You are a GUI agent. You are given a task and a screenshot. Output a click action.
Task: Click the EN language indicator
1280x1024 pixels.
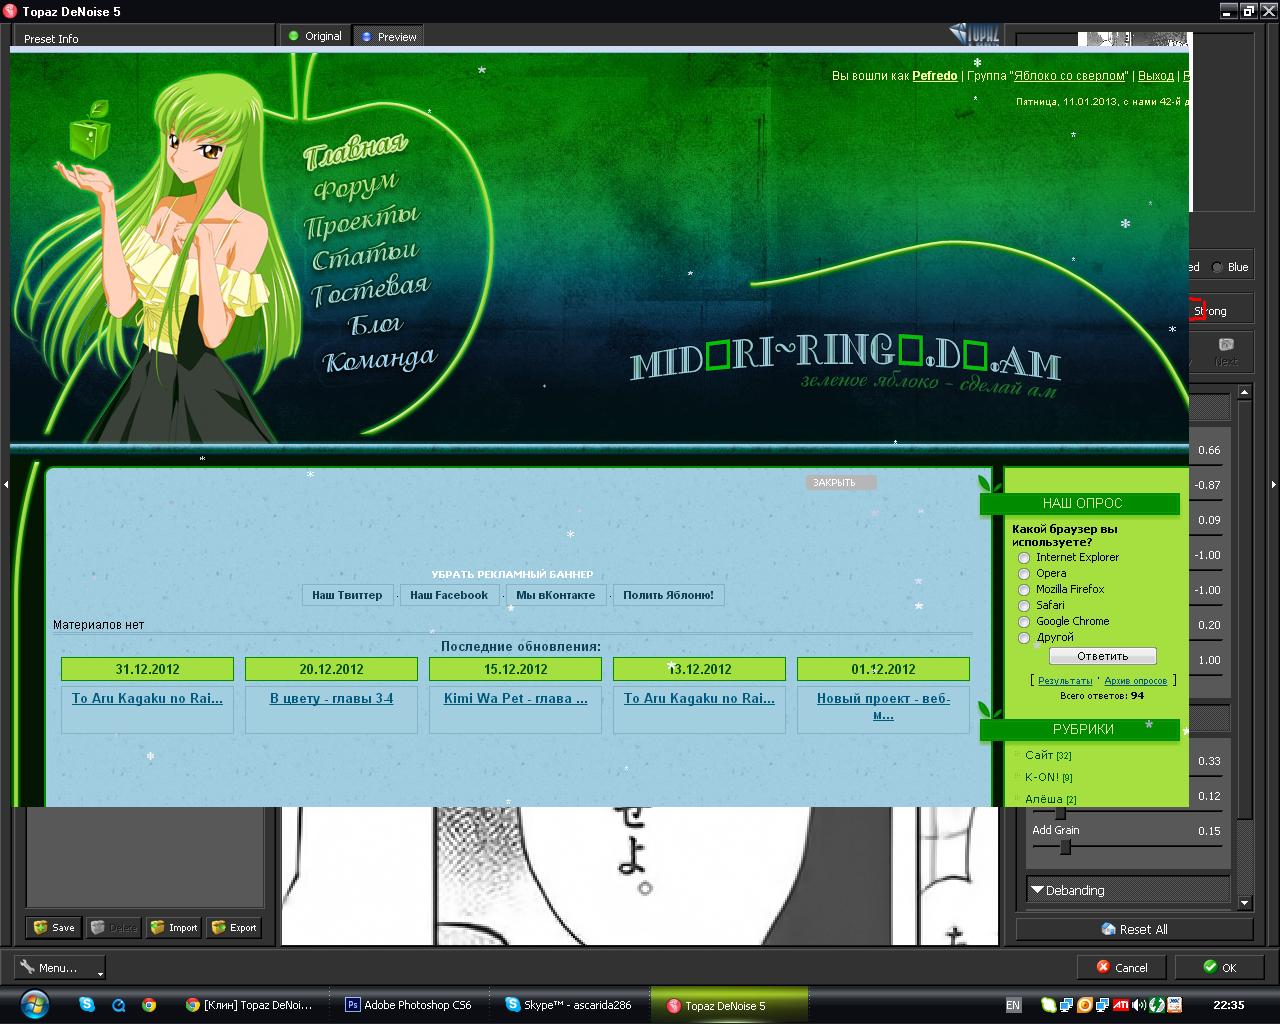(1013, 1005)
